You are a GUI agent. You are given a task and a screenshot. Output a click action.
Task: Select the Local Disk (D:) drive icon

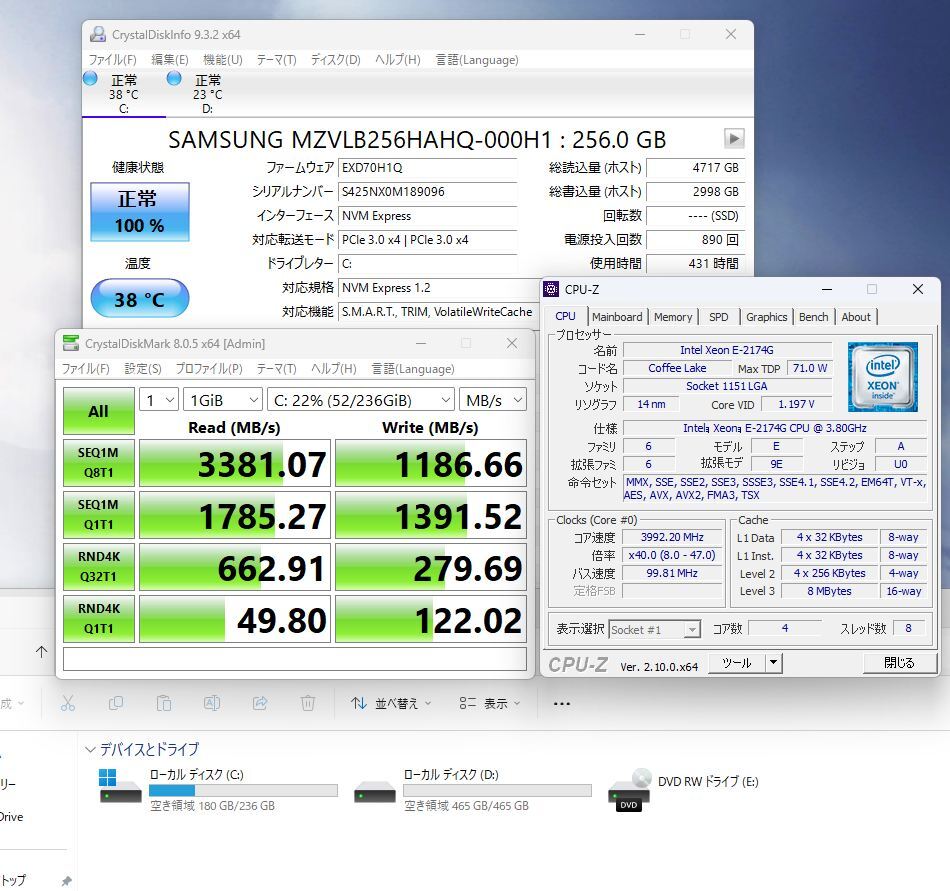[x=374, y=792]
